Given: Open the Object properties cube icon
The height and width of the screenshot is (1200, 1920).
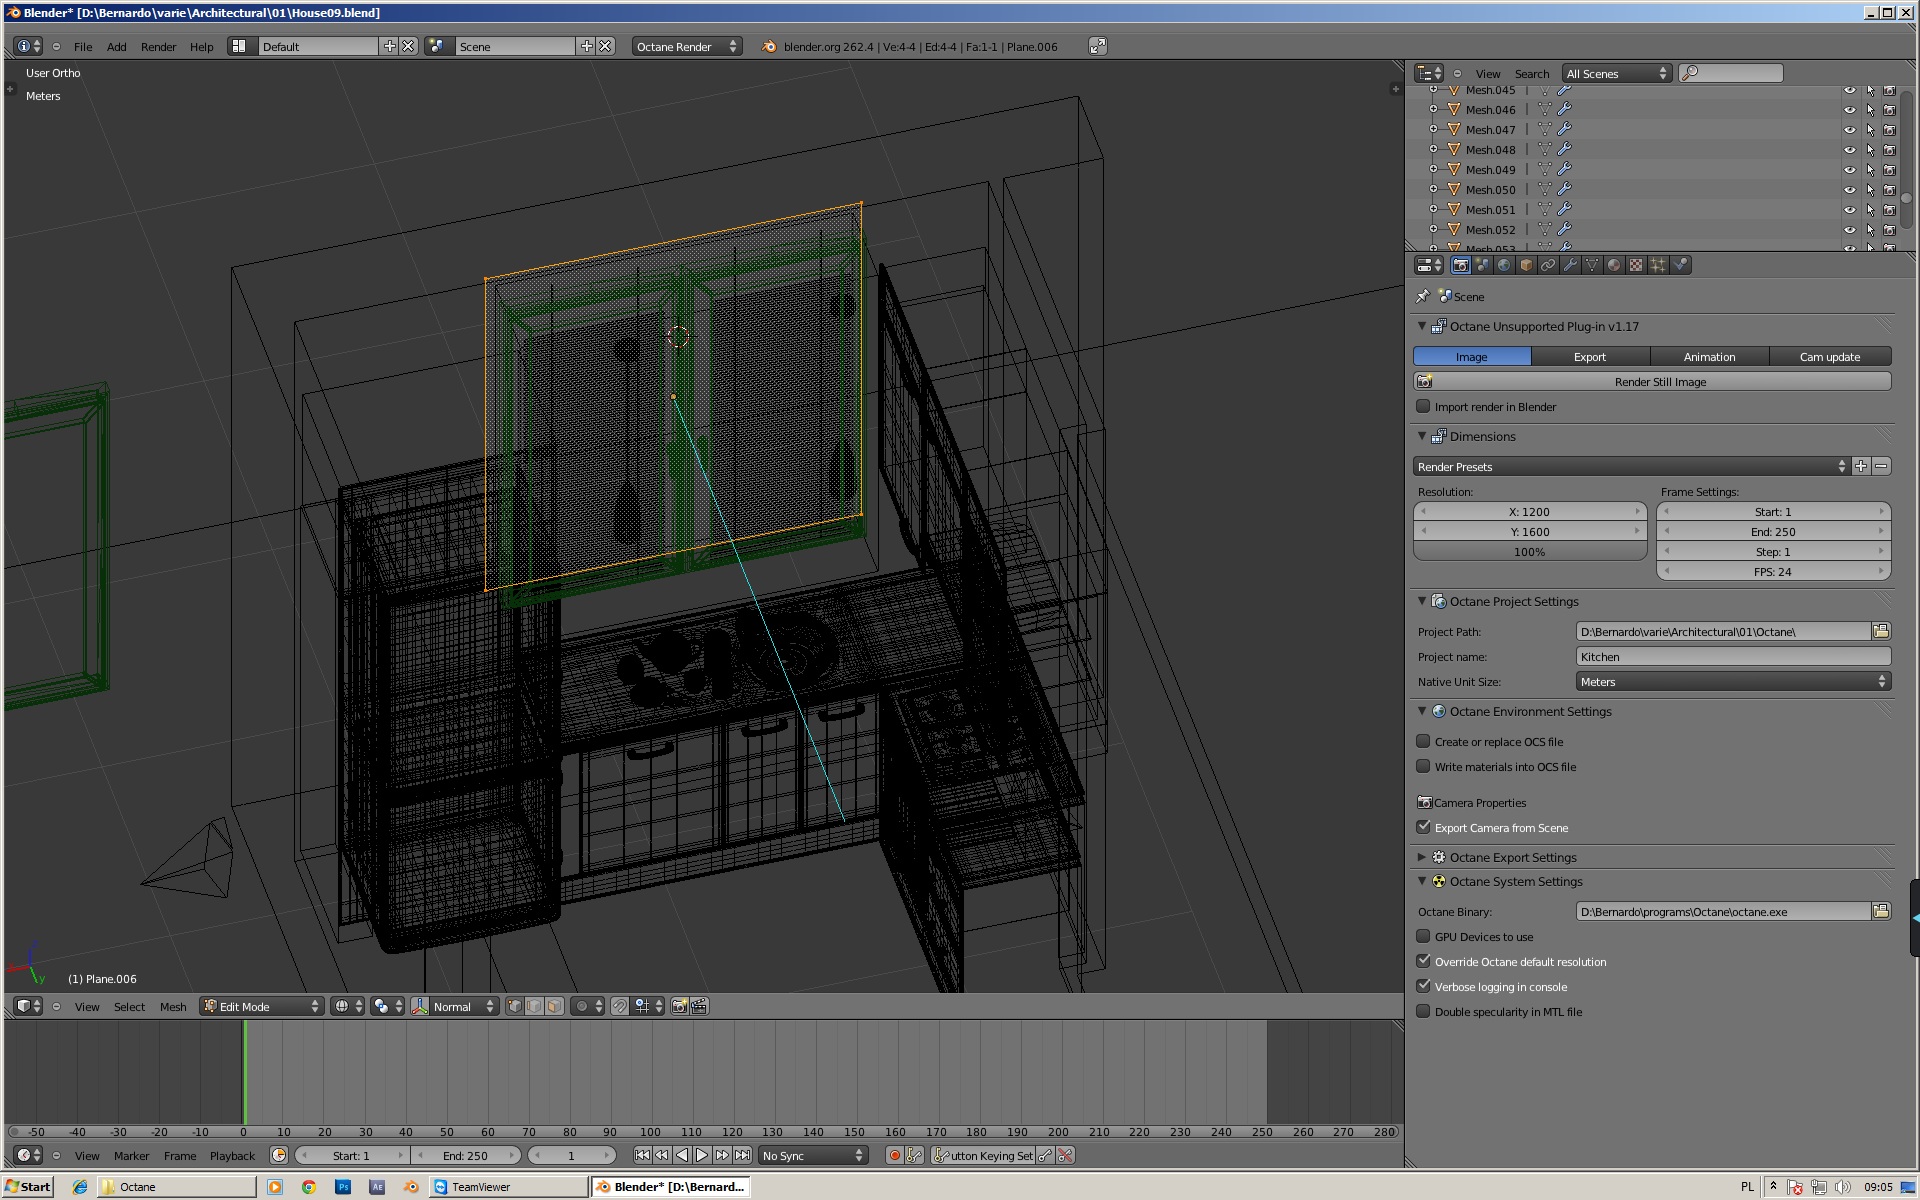Looking at the screenshot, I should (1526, 265).
